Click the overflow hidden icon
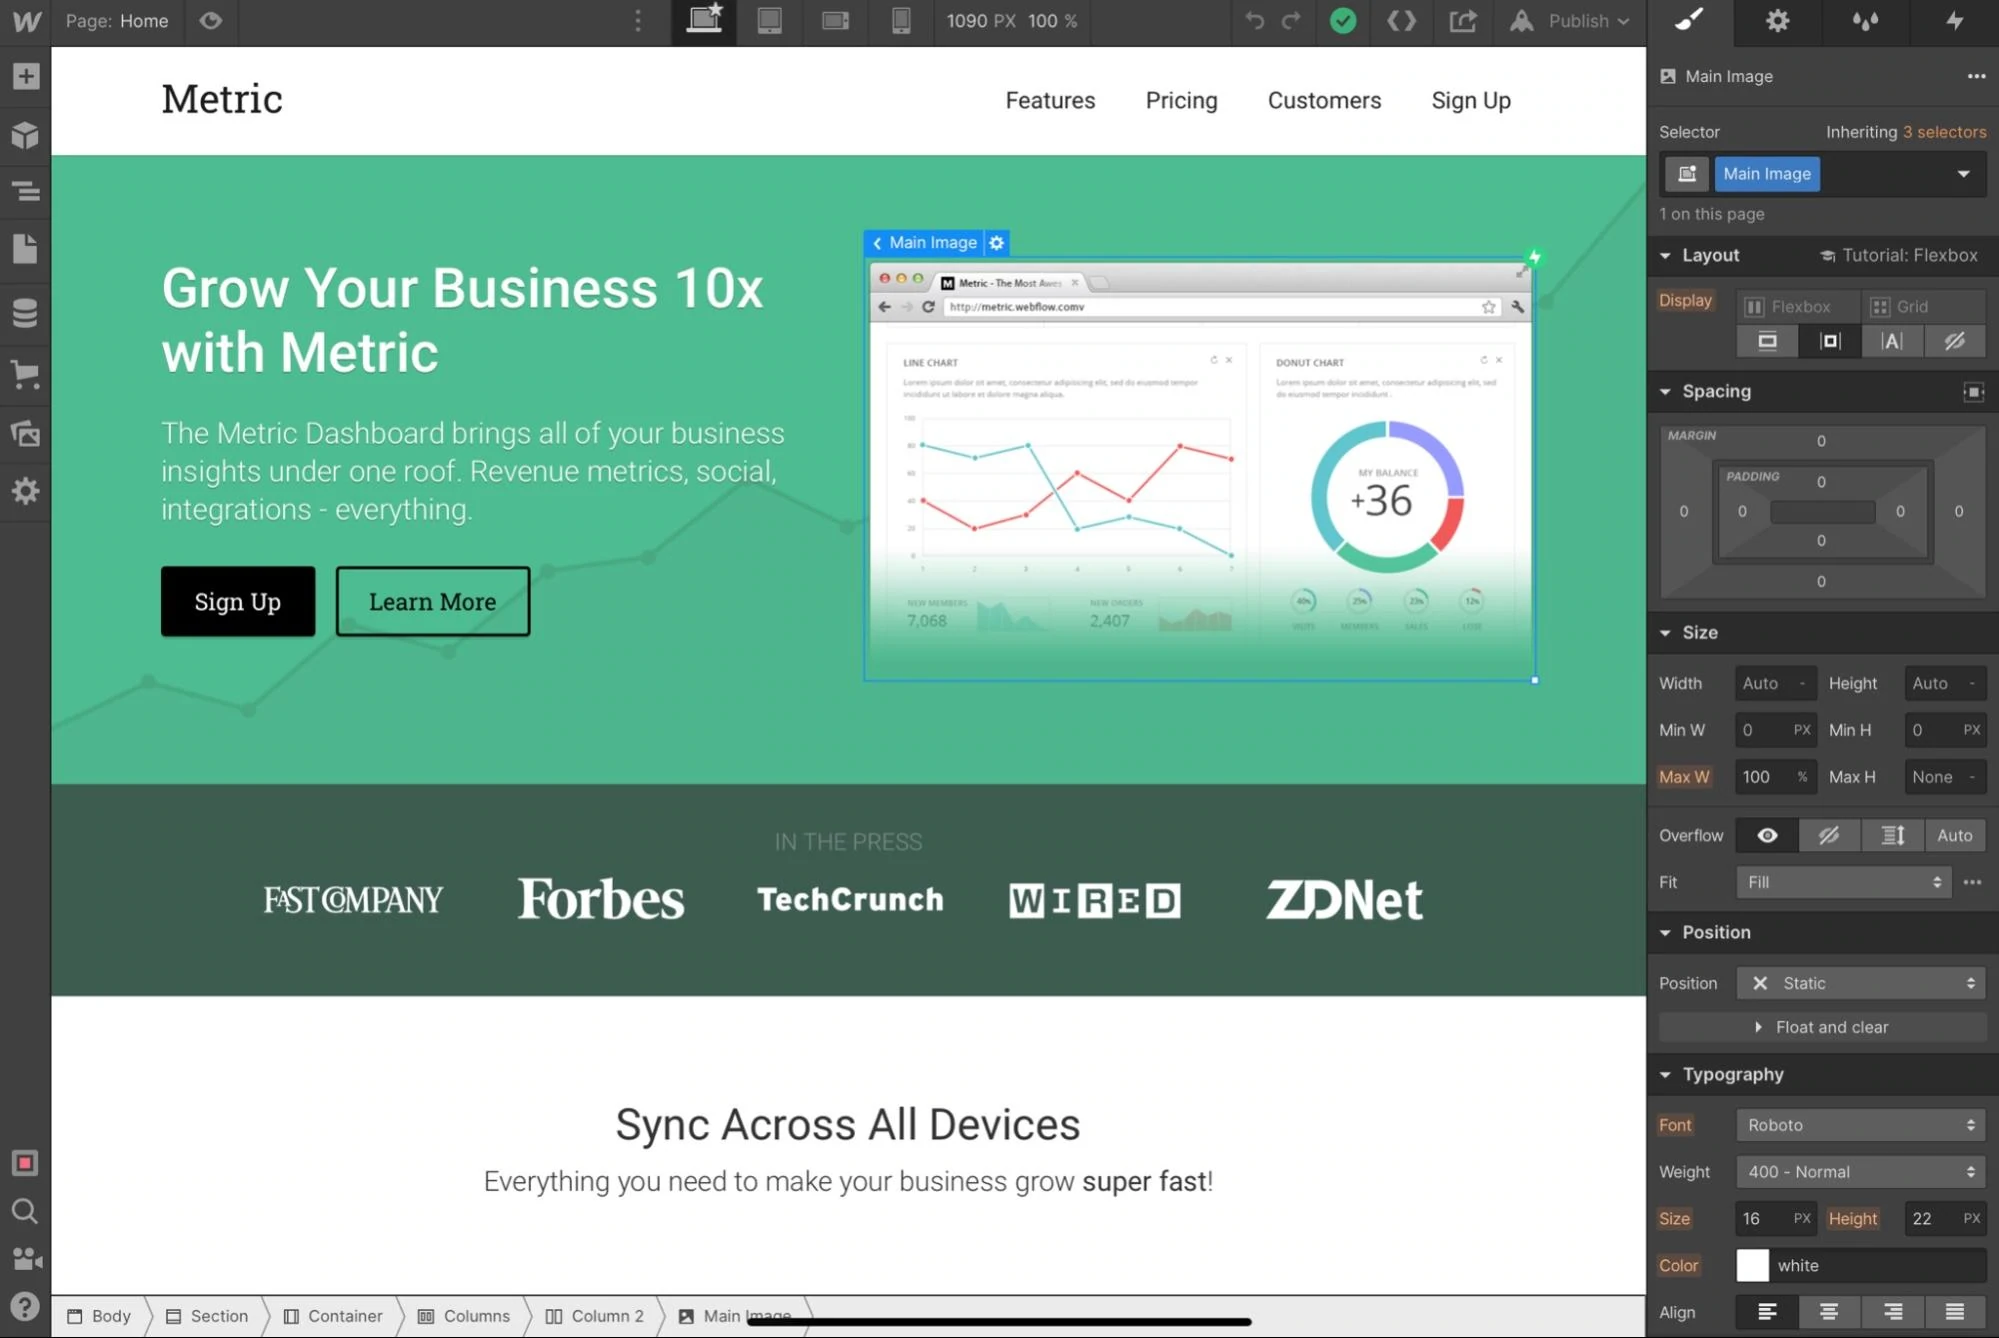Image resolution: width=1999 pixels, height=1338 pixels. (x=1829, y=835)
